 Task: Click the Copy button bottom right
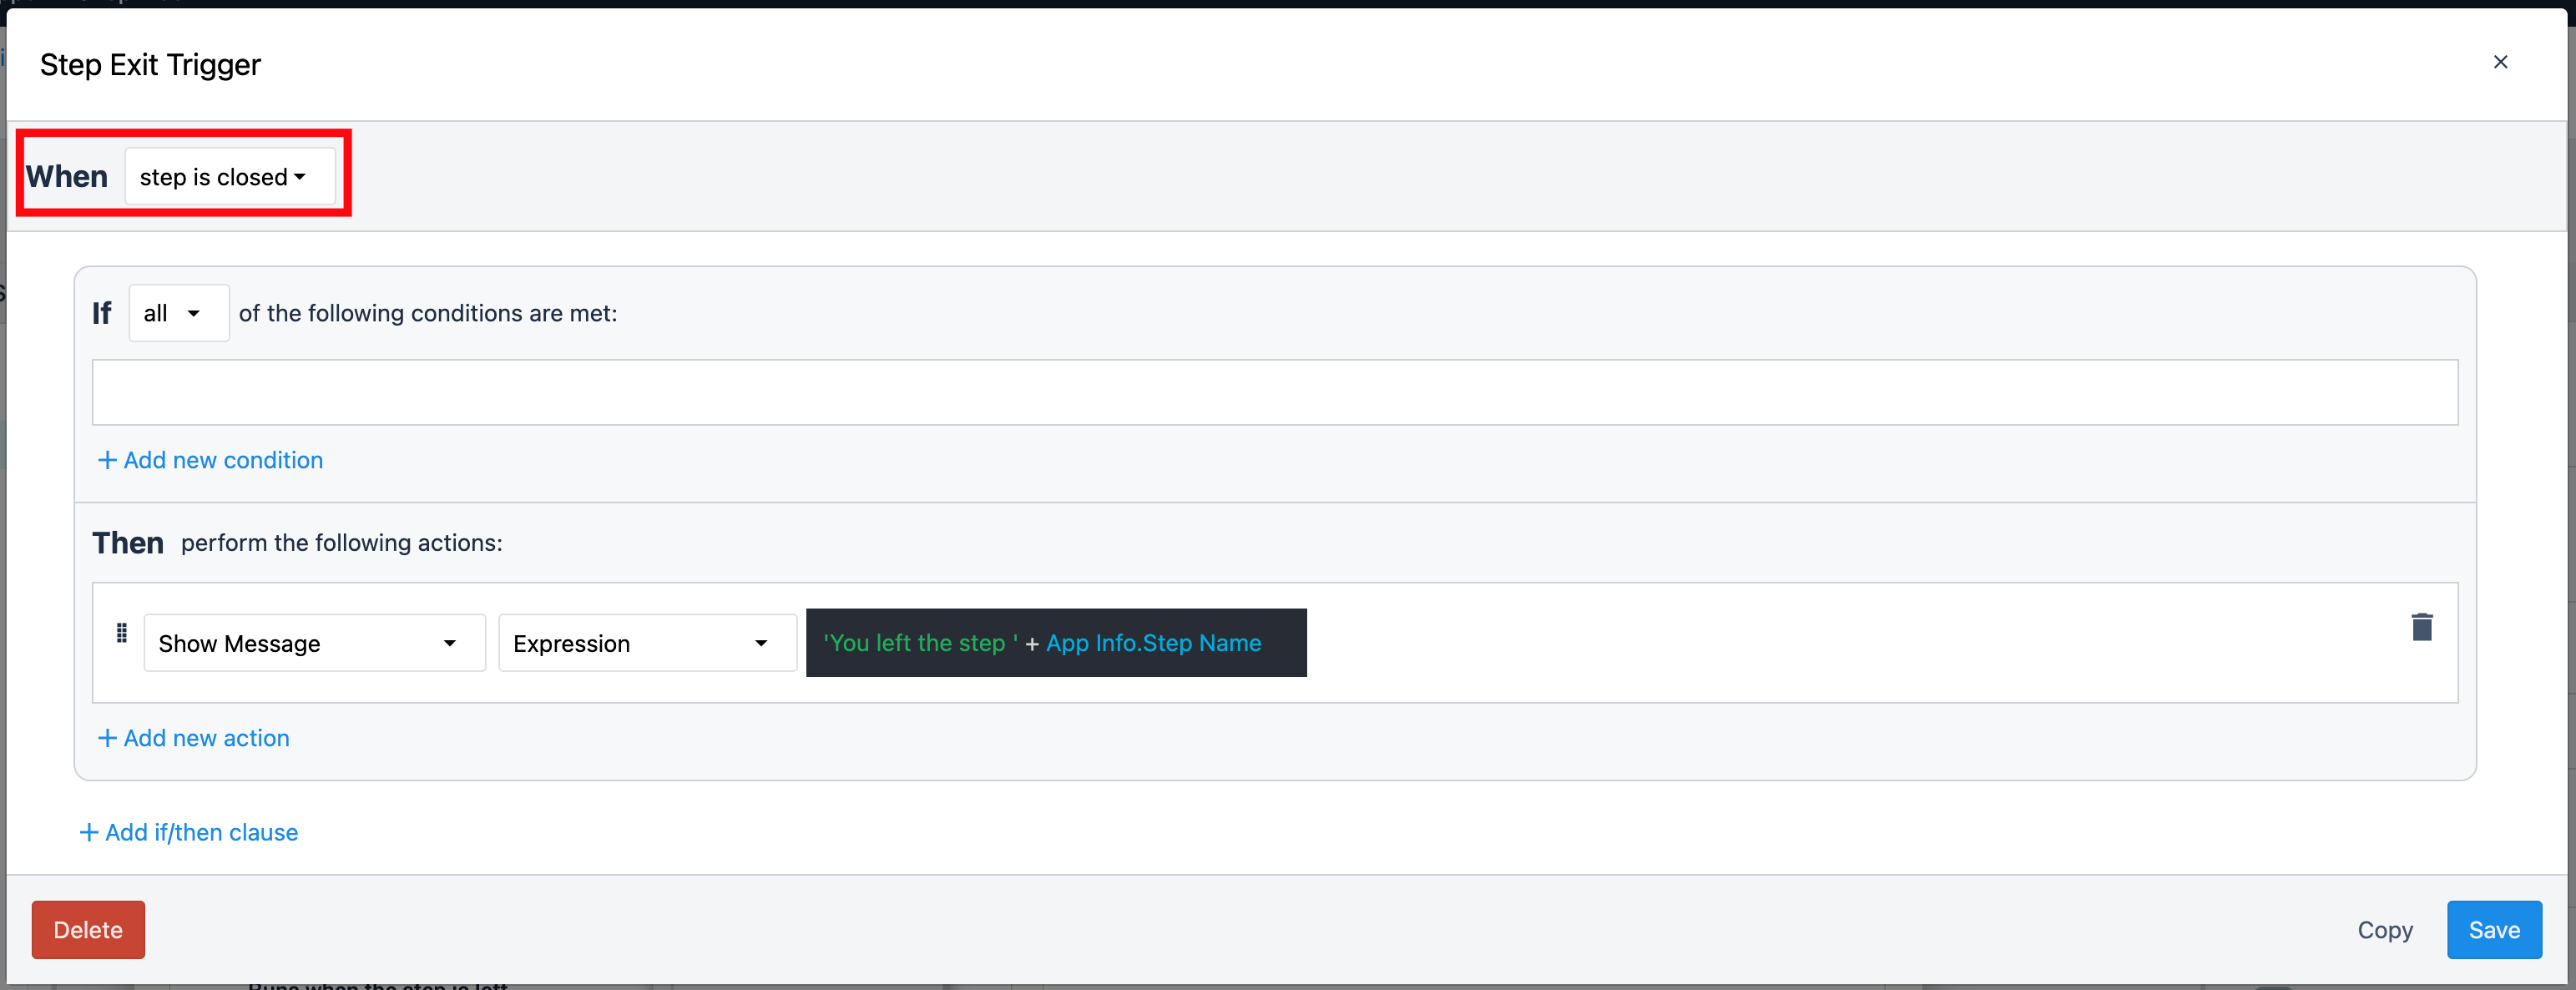click(x=2387, y=929)
